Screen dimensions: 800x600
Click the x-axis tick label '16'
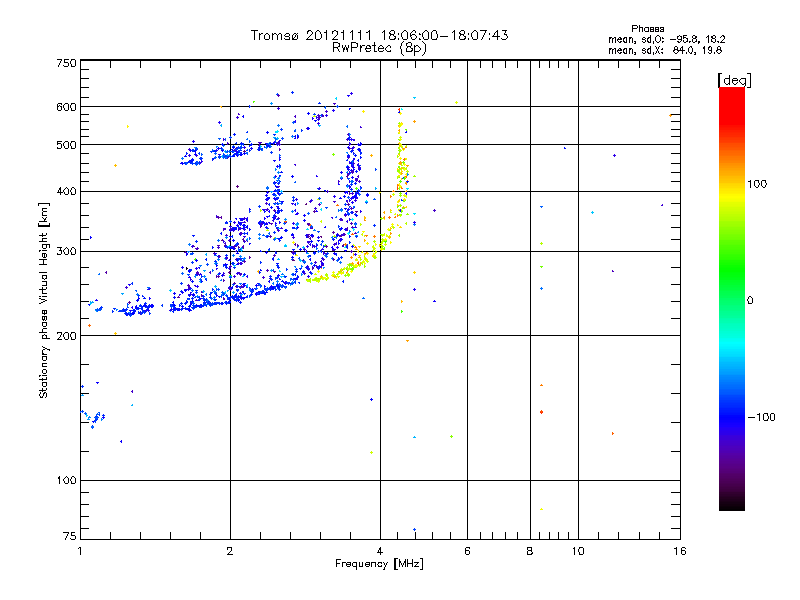click(x=680, y=551)
